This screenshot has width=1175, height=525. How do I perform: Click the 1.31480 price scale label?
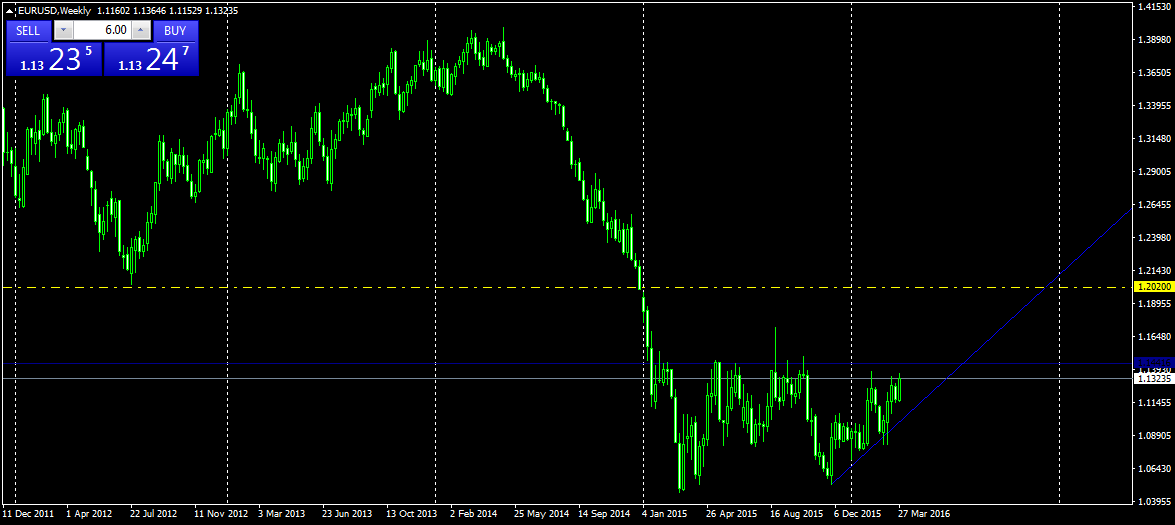(1154, 139)
